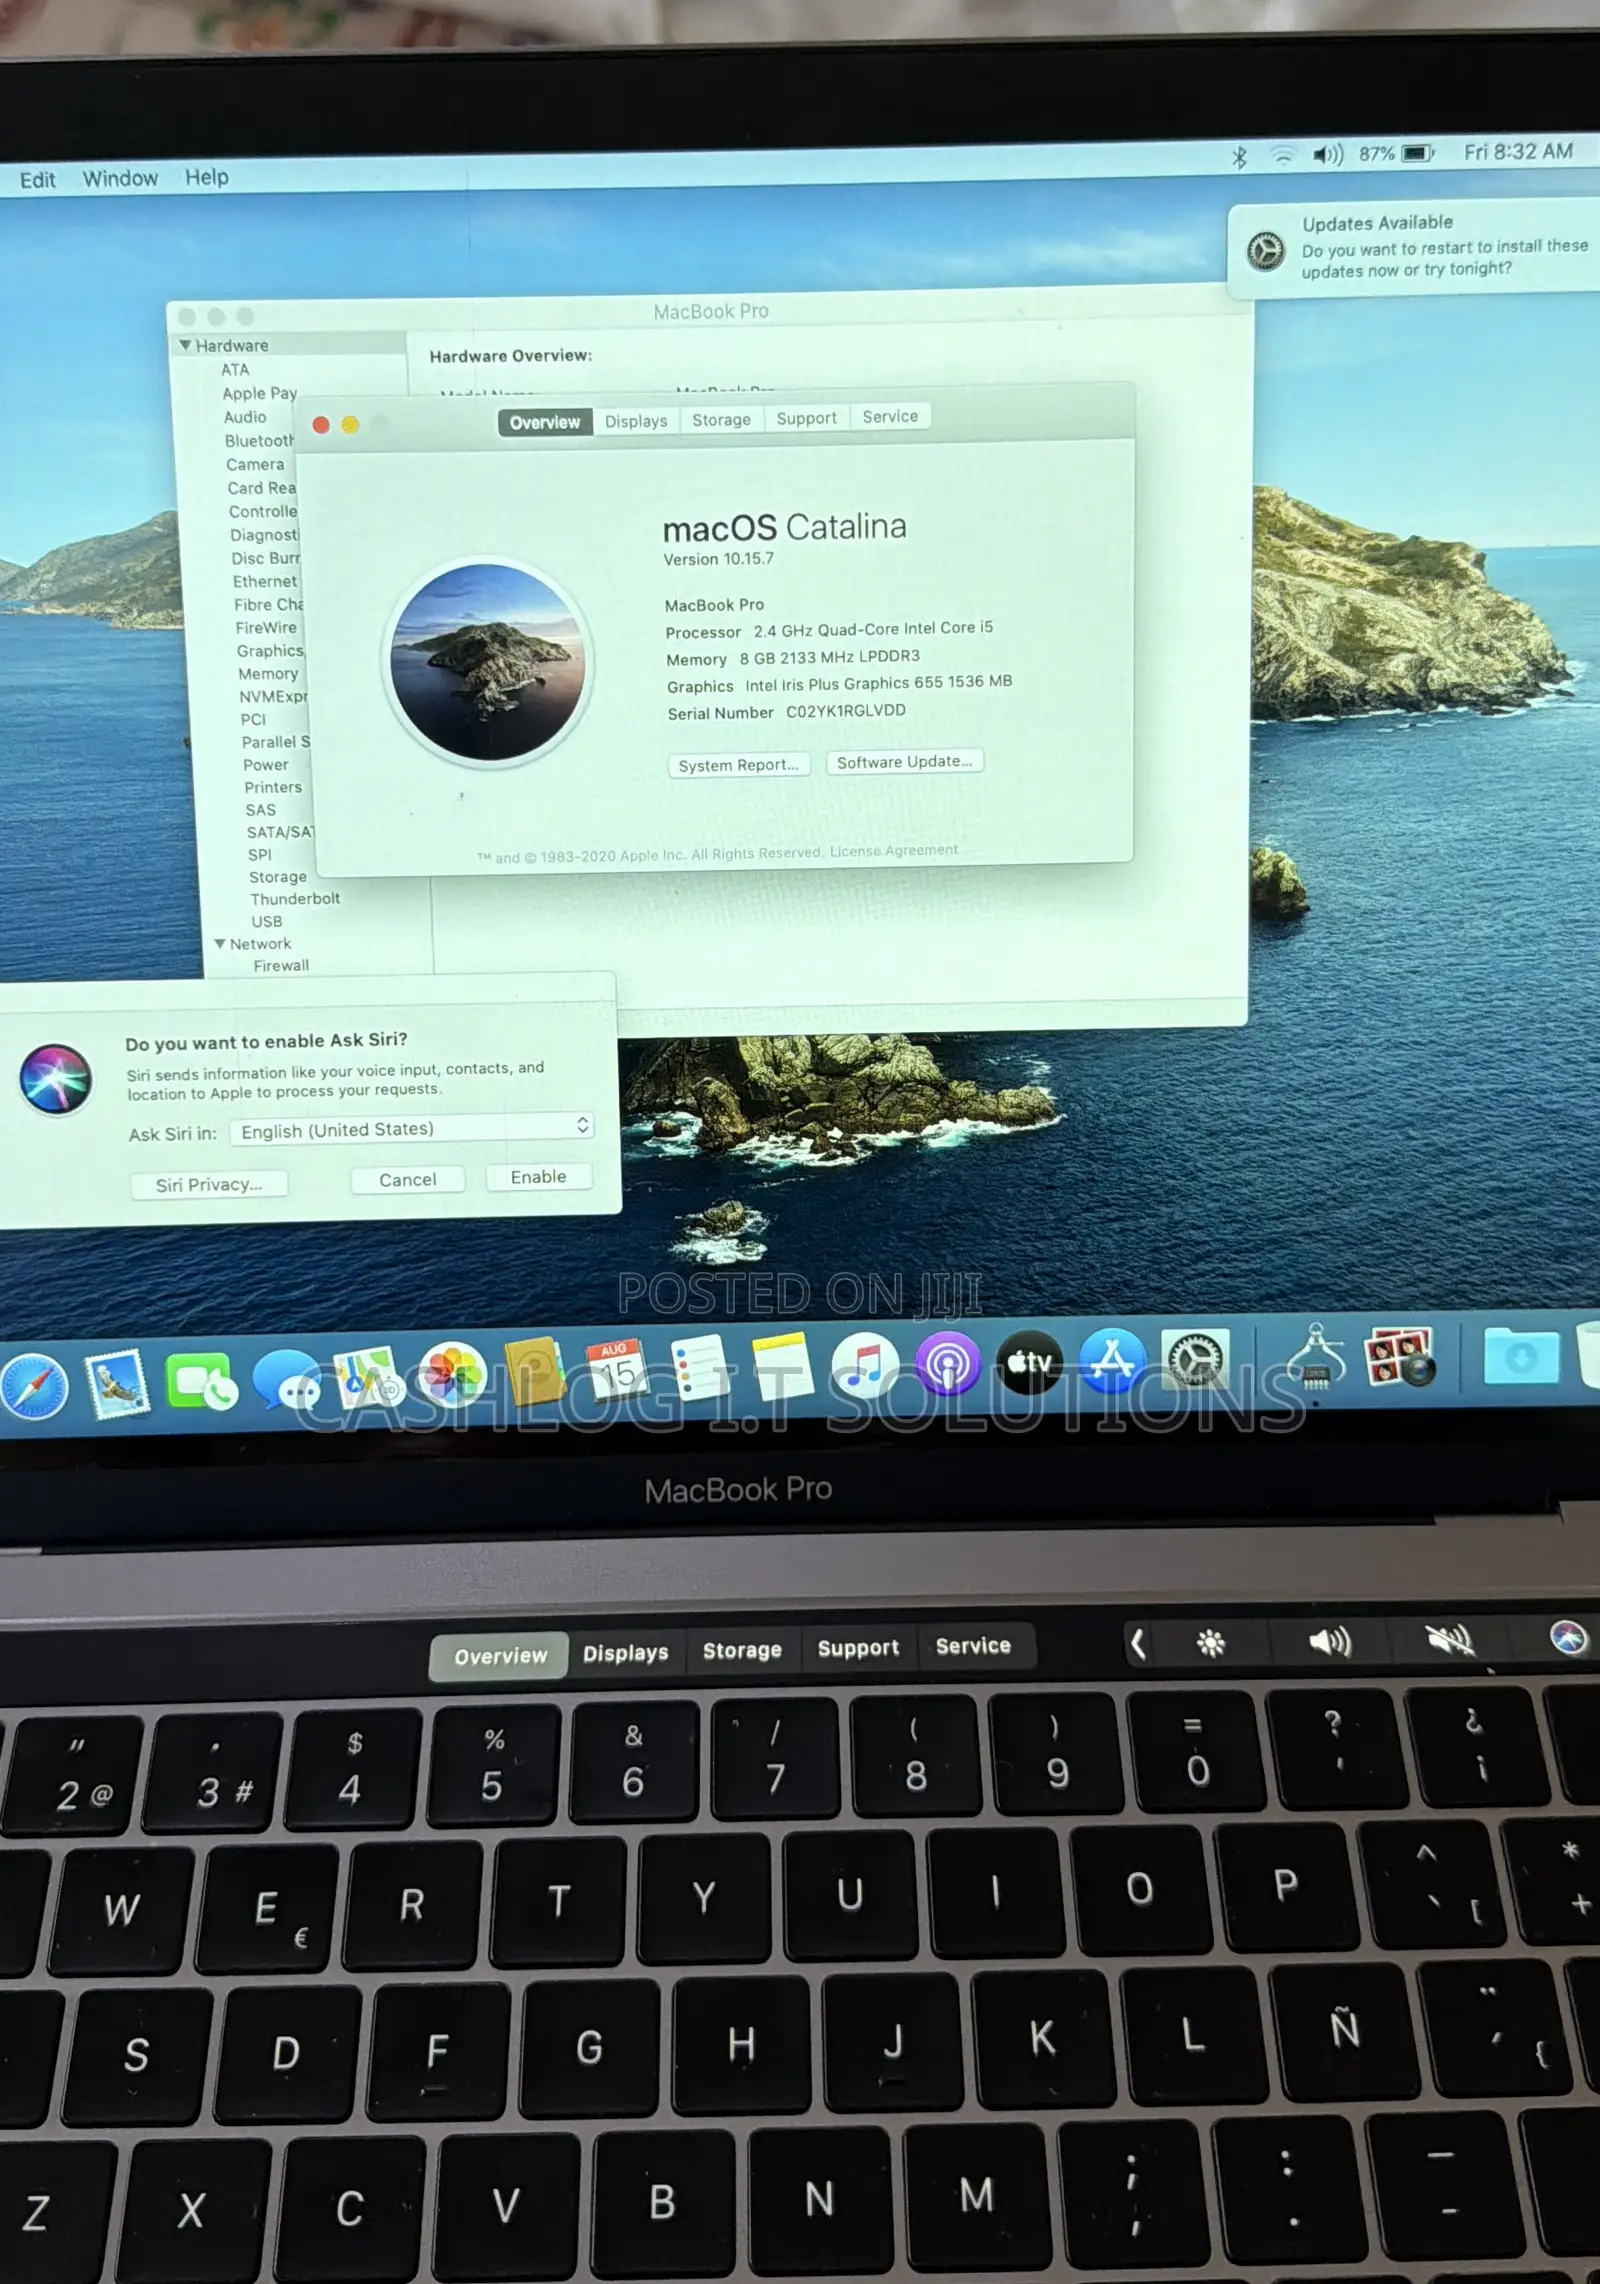
Task: Open the Mail stamp icon in Dock
Action: (118, 1385)
